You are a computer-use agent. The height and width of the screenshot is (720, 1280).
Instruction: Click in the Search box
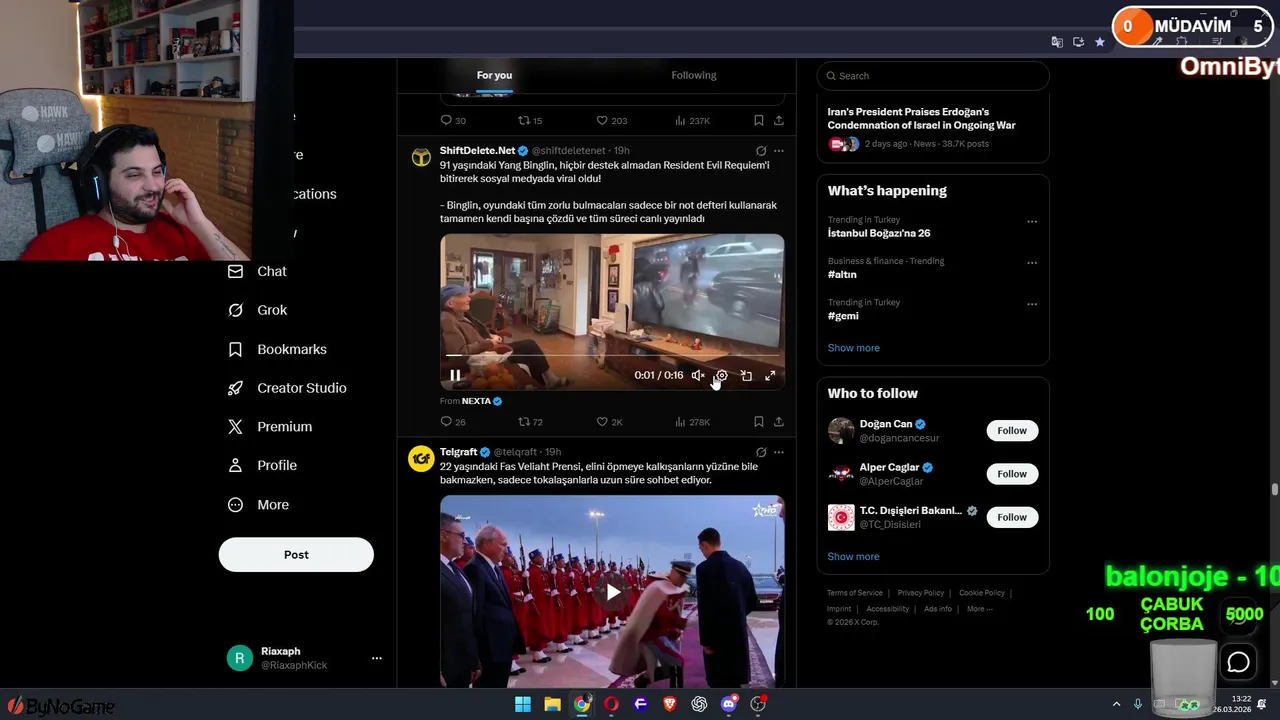933,76
